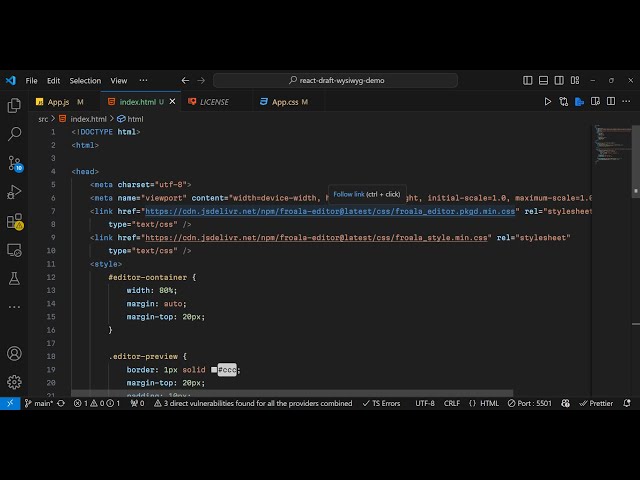
Task: Click the Run Code play icon
Action: click(548, 101)
